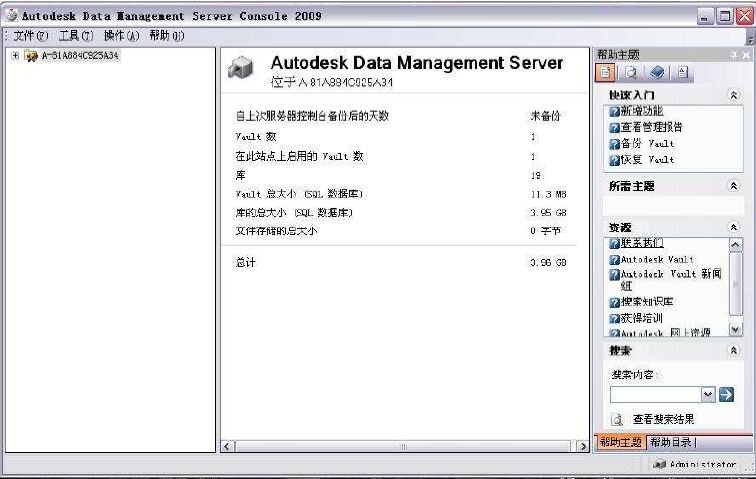Screen dimensions: 756x479
Task: Open the 搜索内容 dropdown arrow
Action: click(x=707, y=395)
